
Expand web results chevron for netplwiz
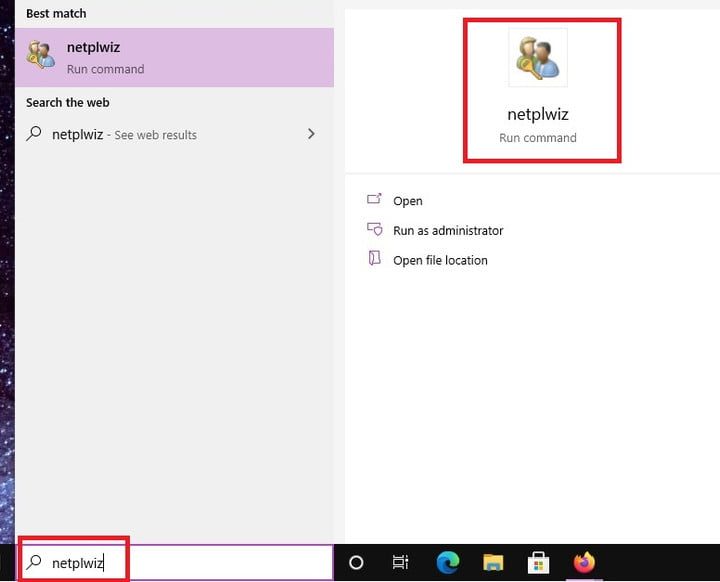tap(311, 134)
